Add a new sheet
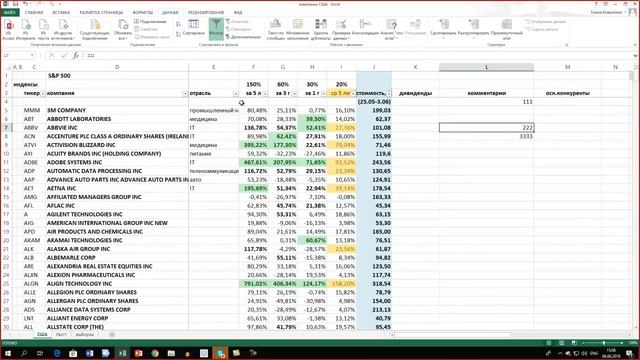Image resolution: width=640 pixels, height=360 pixels. tap(111, 335)
